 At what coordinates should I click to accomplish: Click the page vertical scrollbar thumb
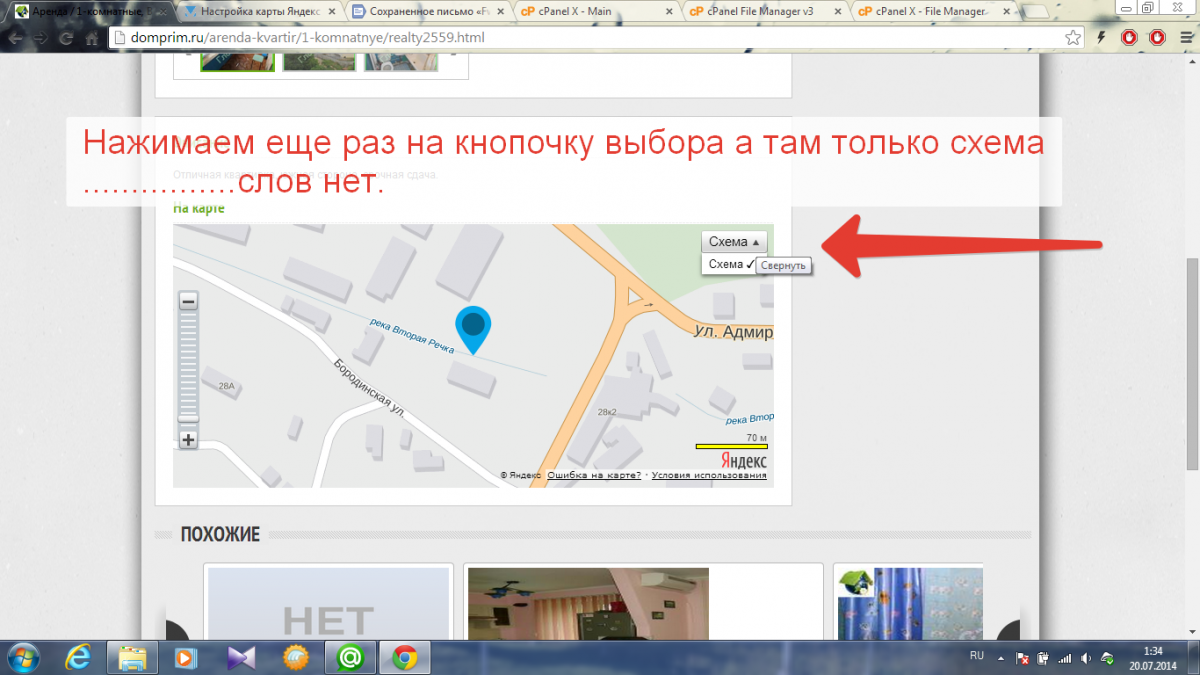point(1191,364)
